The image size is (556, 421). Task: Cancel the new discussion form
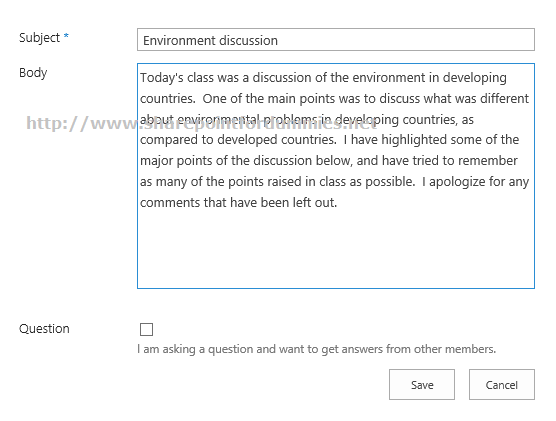pyautogui.click(x=501, y=384)
